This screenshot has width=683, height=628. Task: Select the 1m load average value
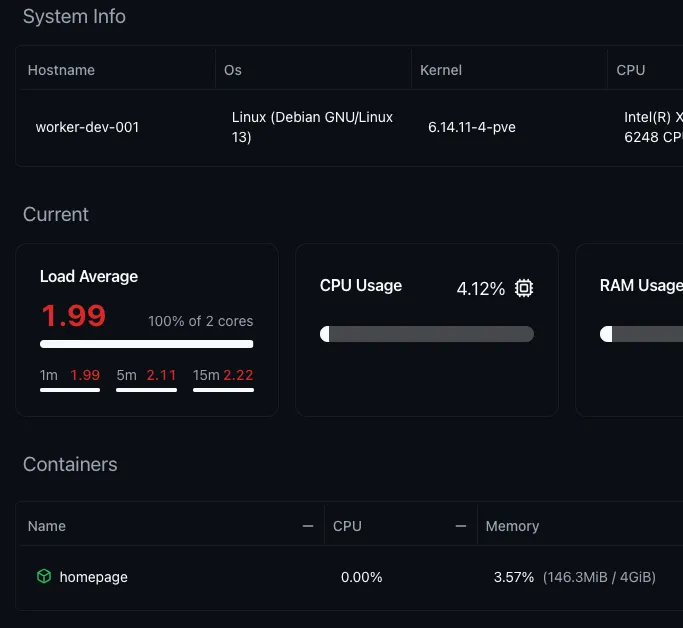(85, 375)
